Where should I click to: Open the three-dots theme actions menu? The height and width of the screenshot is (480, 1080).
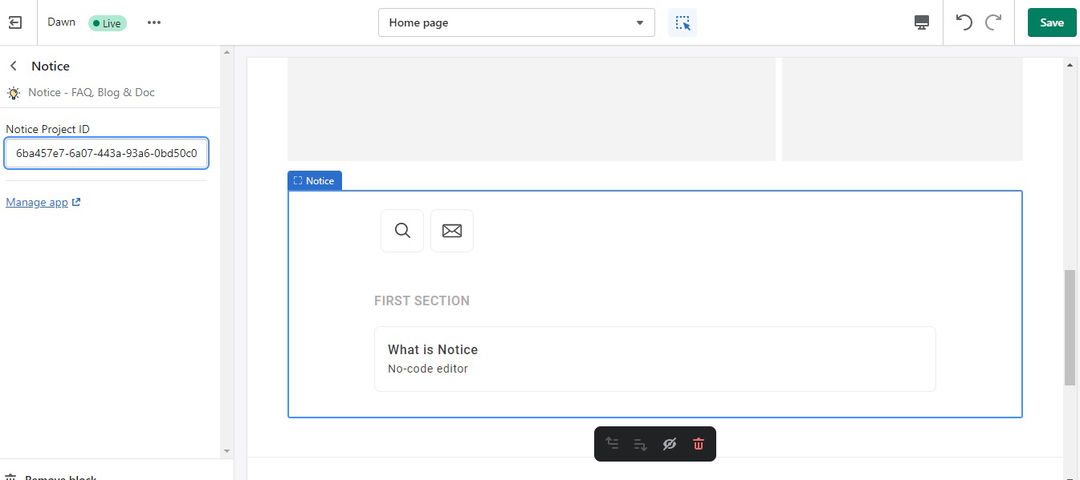154,23
